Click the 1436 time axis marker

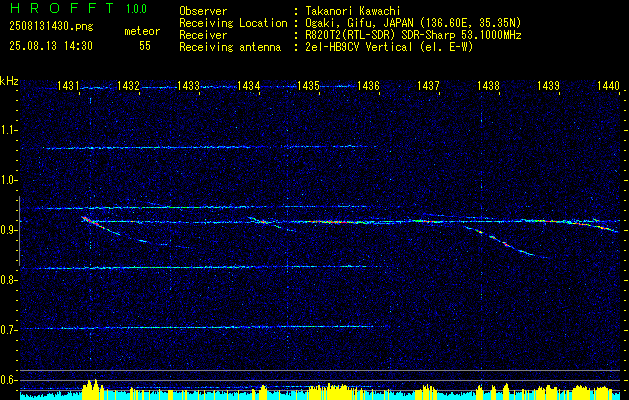[368, 86]
